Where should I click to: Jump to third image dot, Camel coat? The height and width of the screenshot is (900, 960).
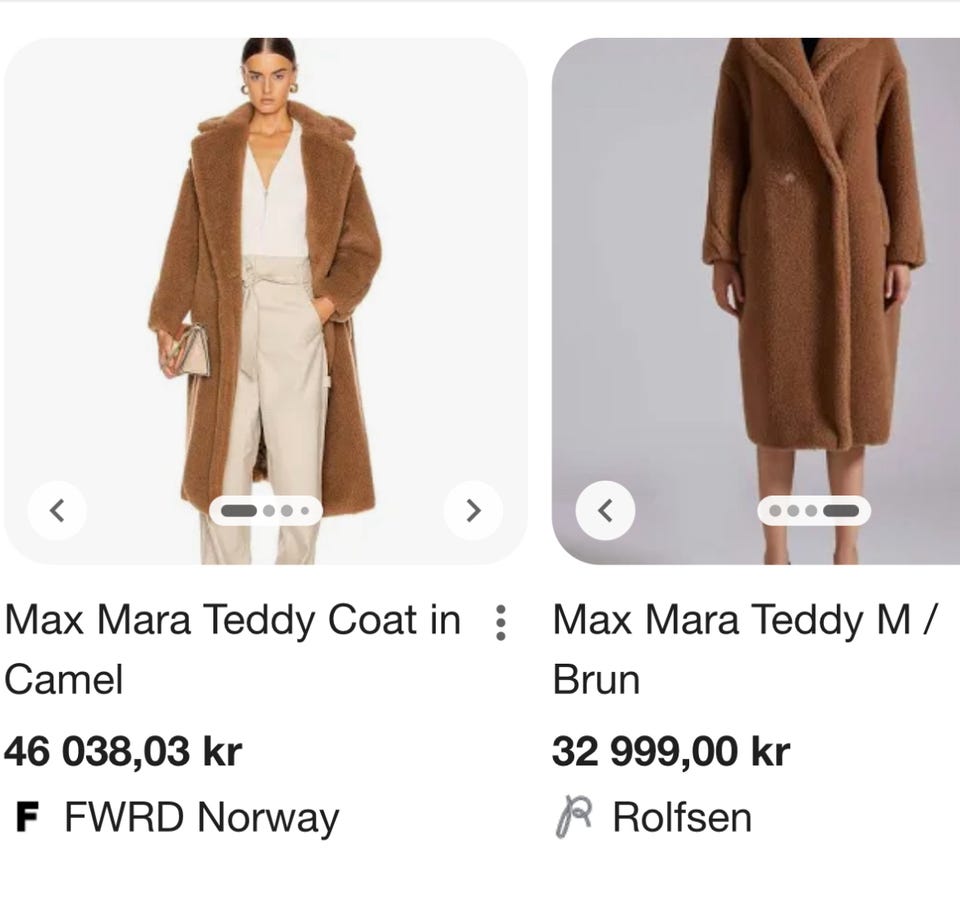click(287, 511)
